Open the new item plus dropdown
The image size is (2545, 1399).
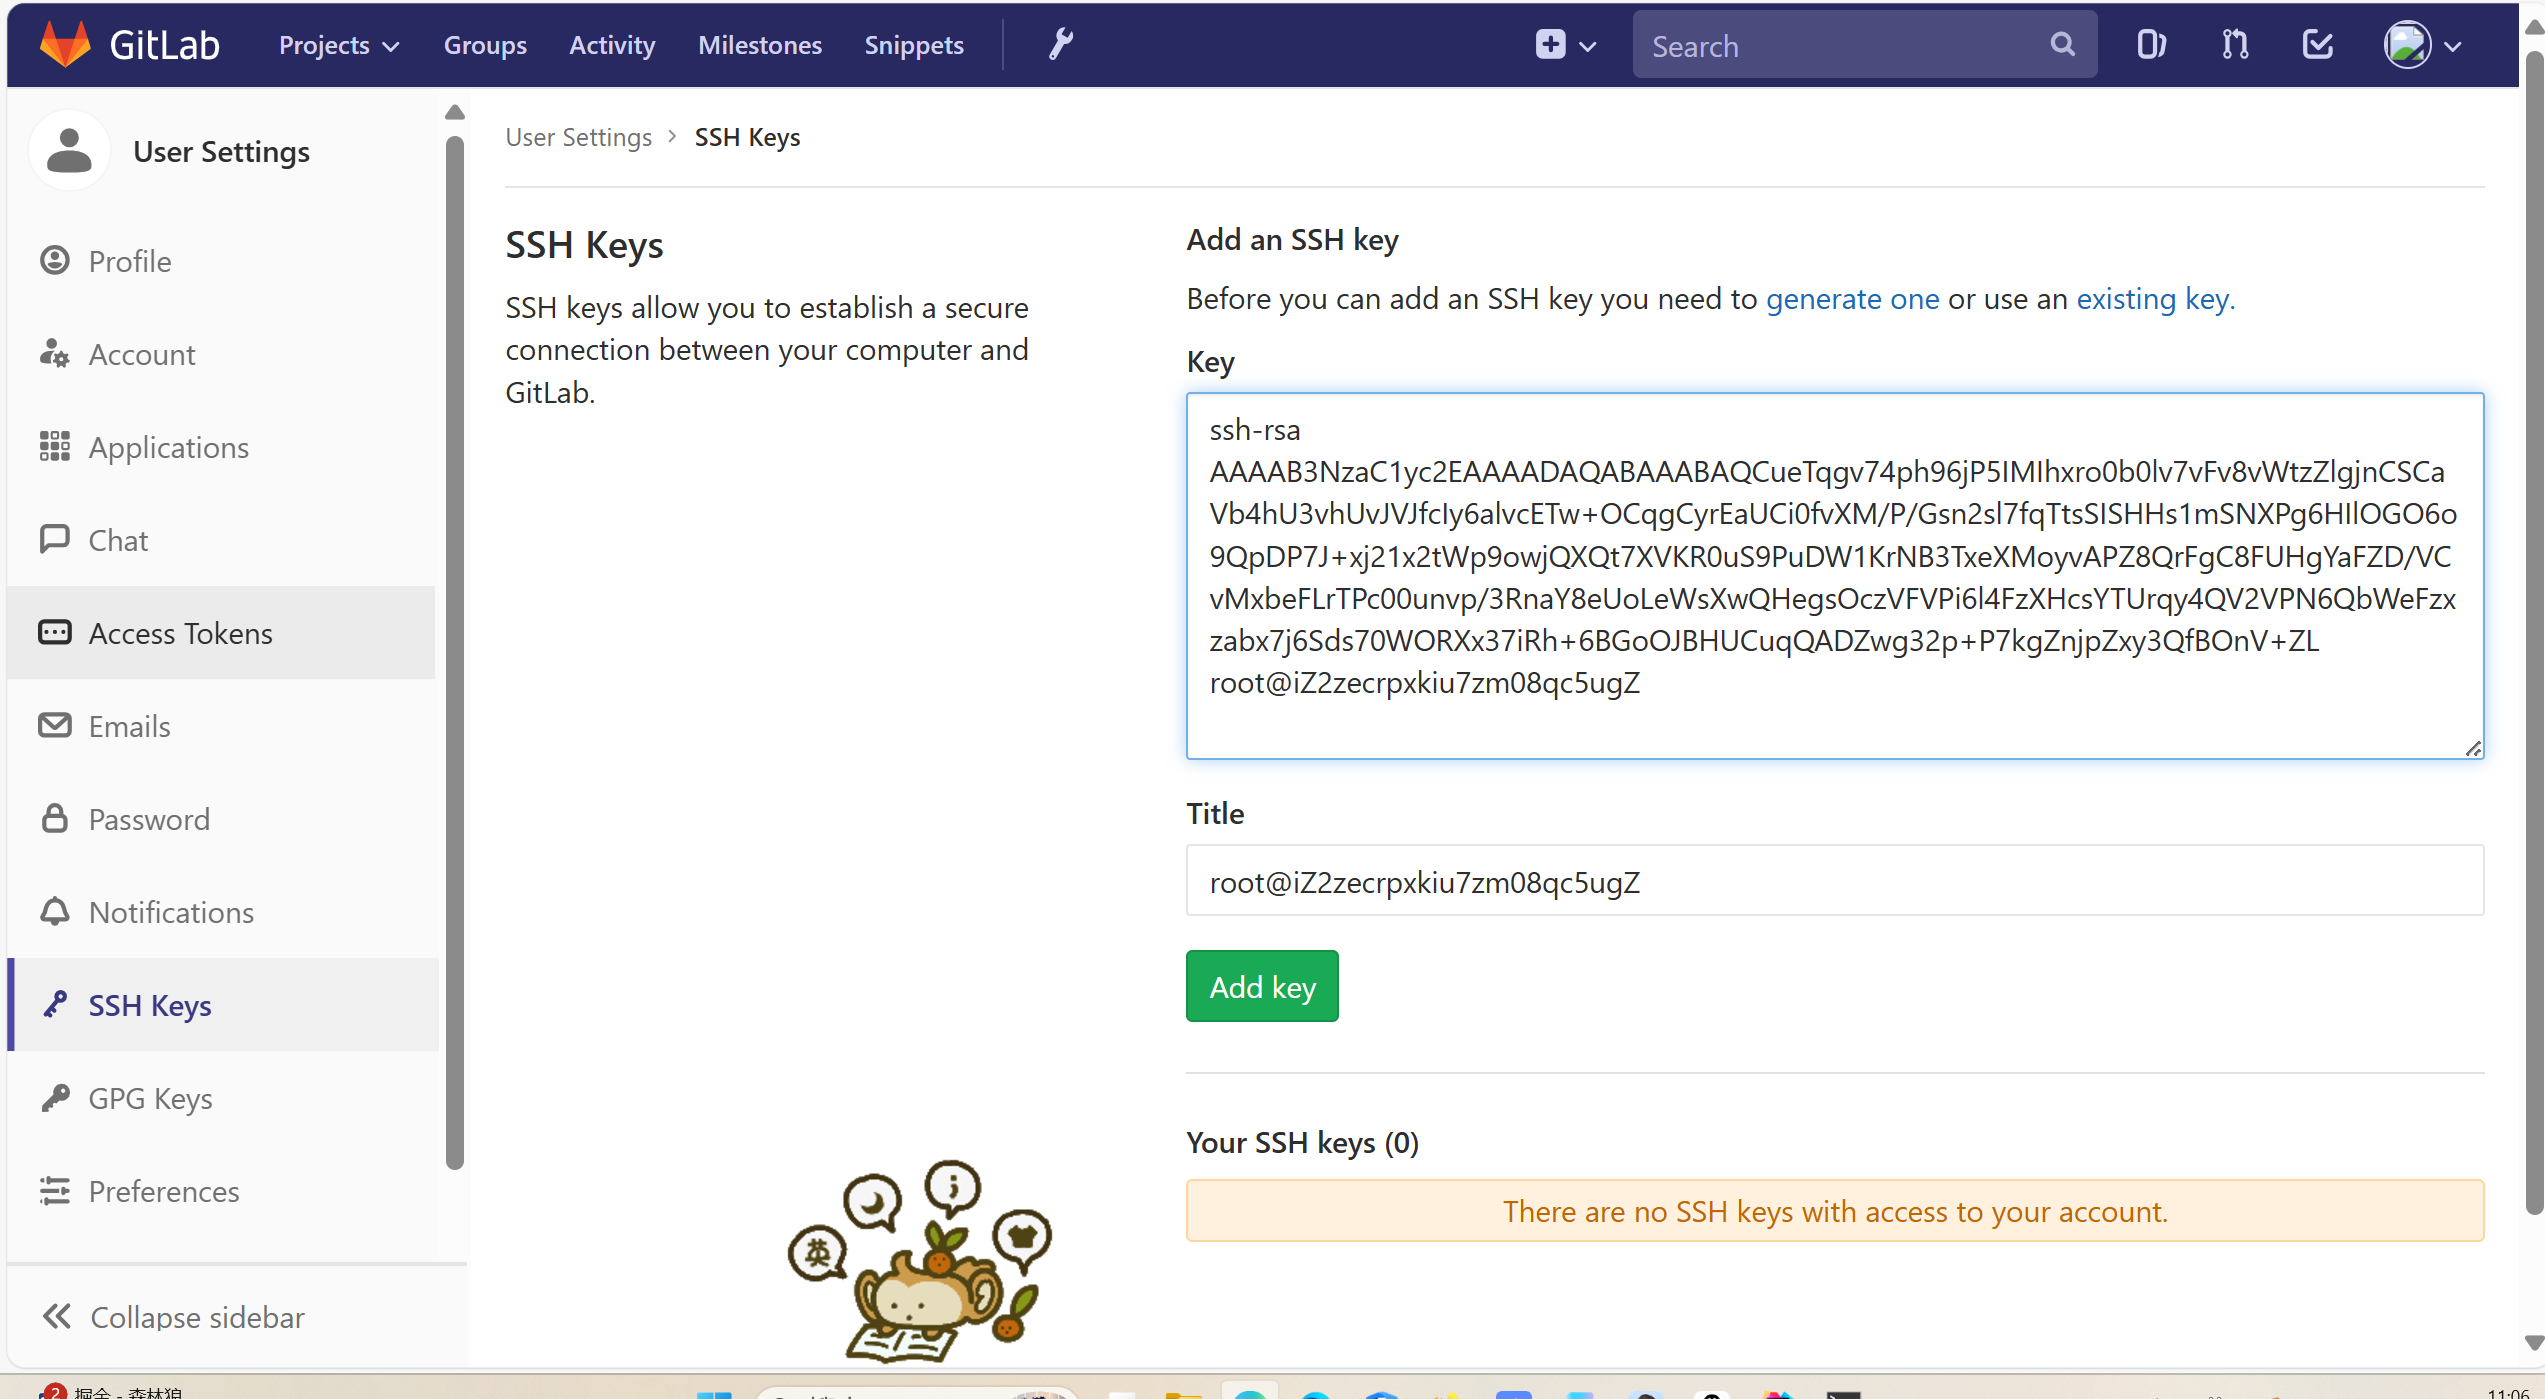pos(1565,45)
